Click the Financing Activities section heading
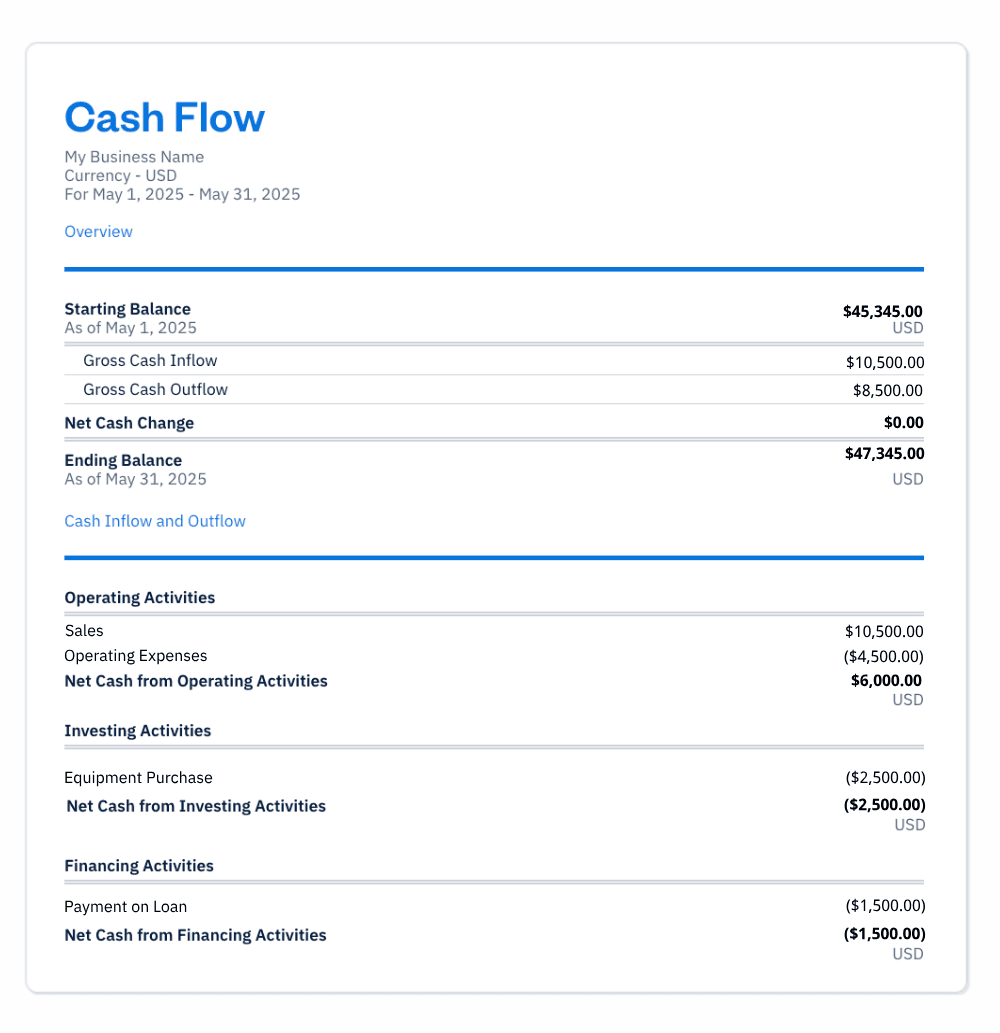This screenshot has height=1033, width=1000. click(x=139, y=866)
